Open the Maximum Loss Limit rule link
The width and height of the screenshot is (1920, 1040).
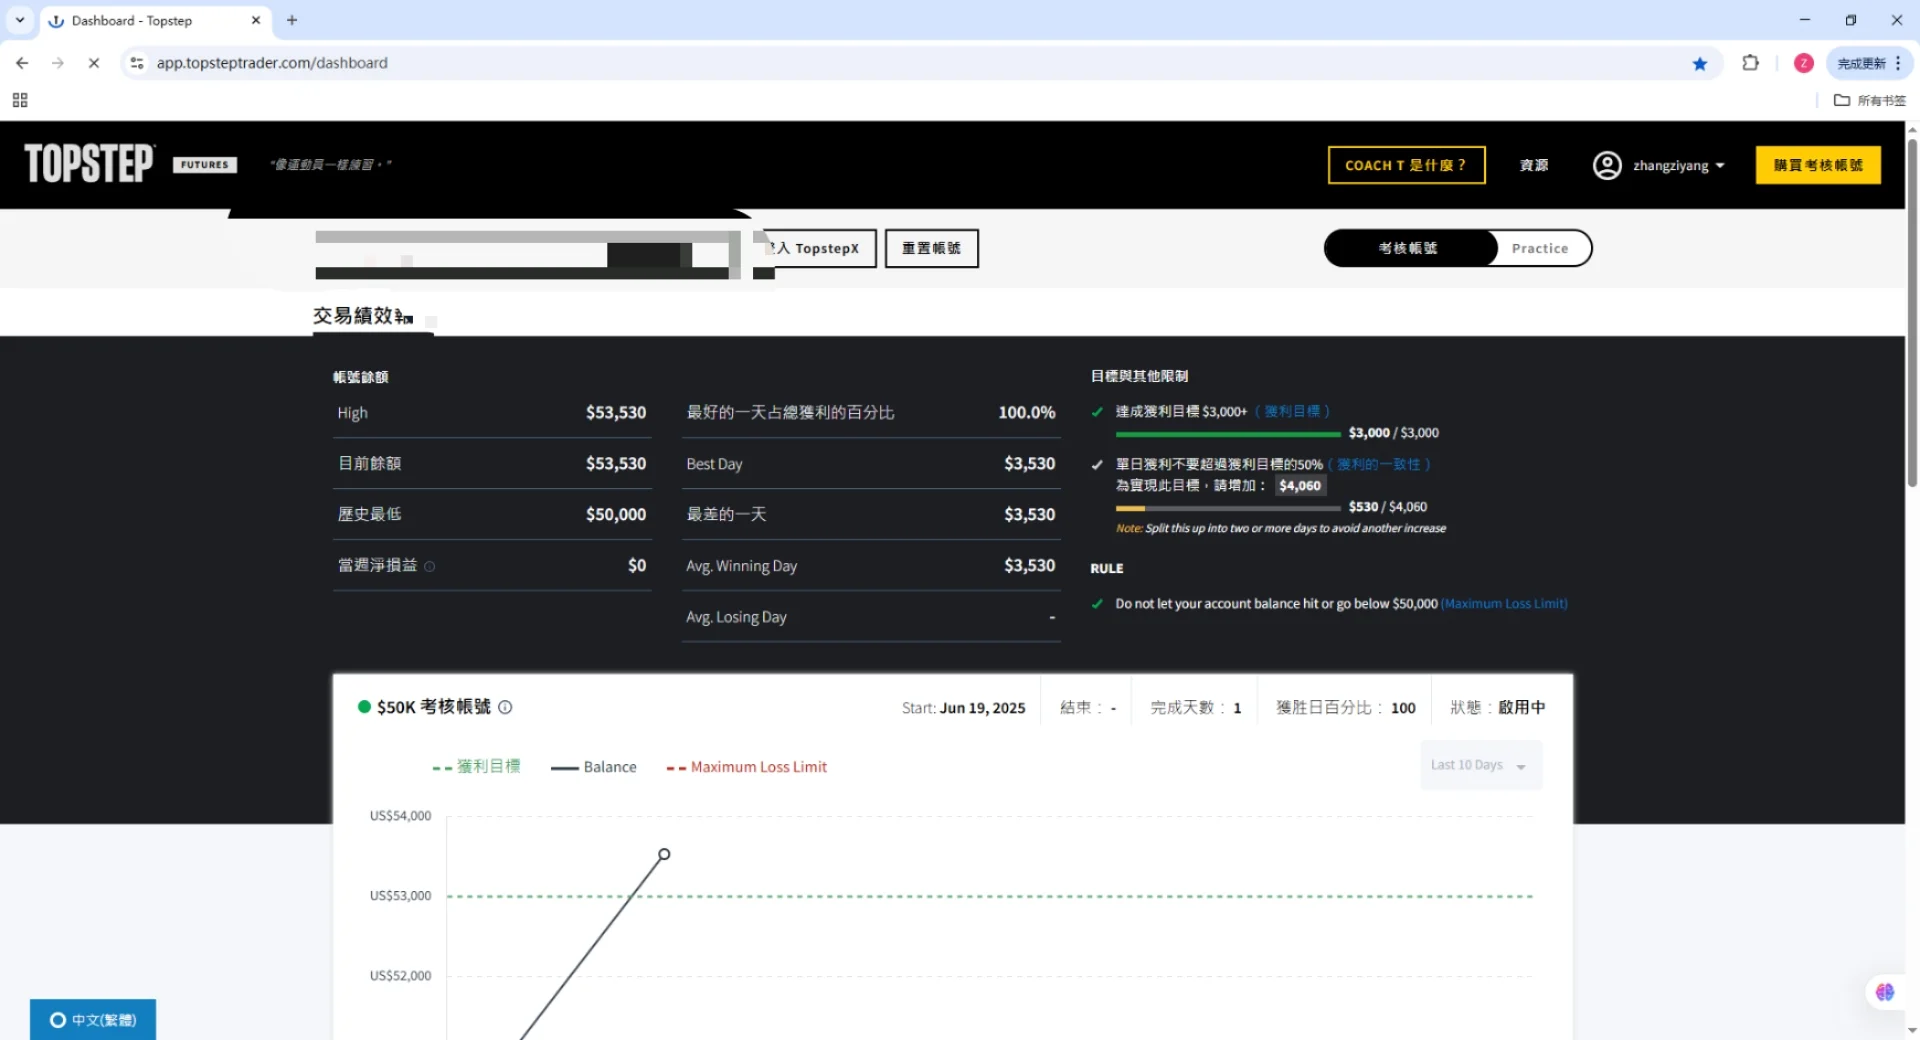pyautogui.click(x=1504, y=603)
